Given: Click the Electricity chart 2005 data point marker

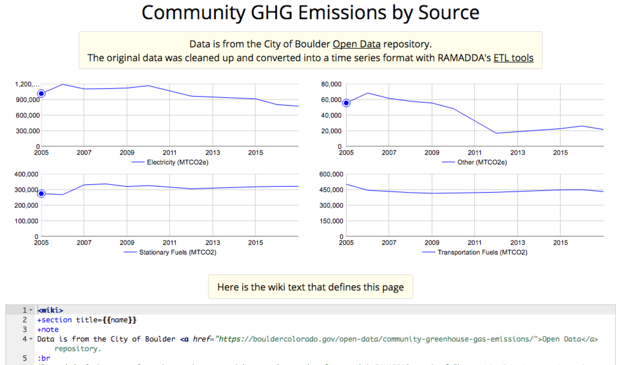Looking at the screenshot, I should point(41,94).
